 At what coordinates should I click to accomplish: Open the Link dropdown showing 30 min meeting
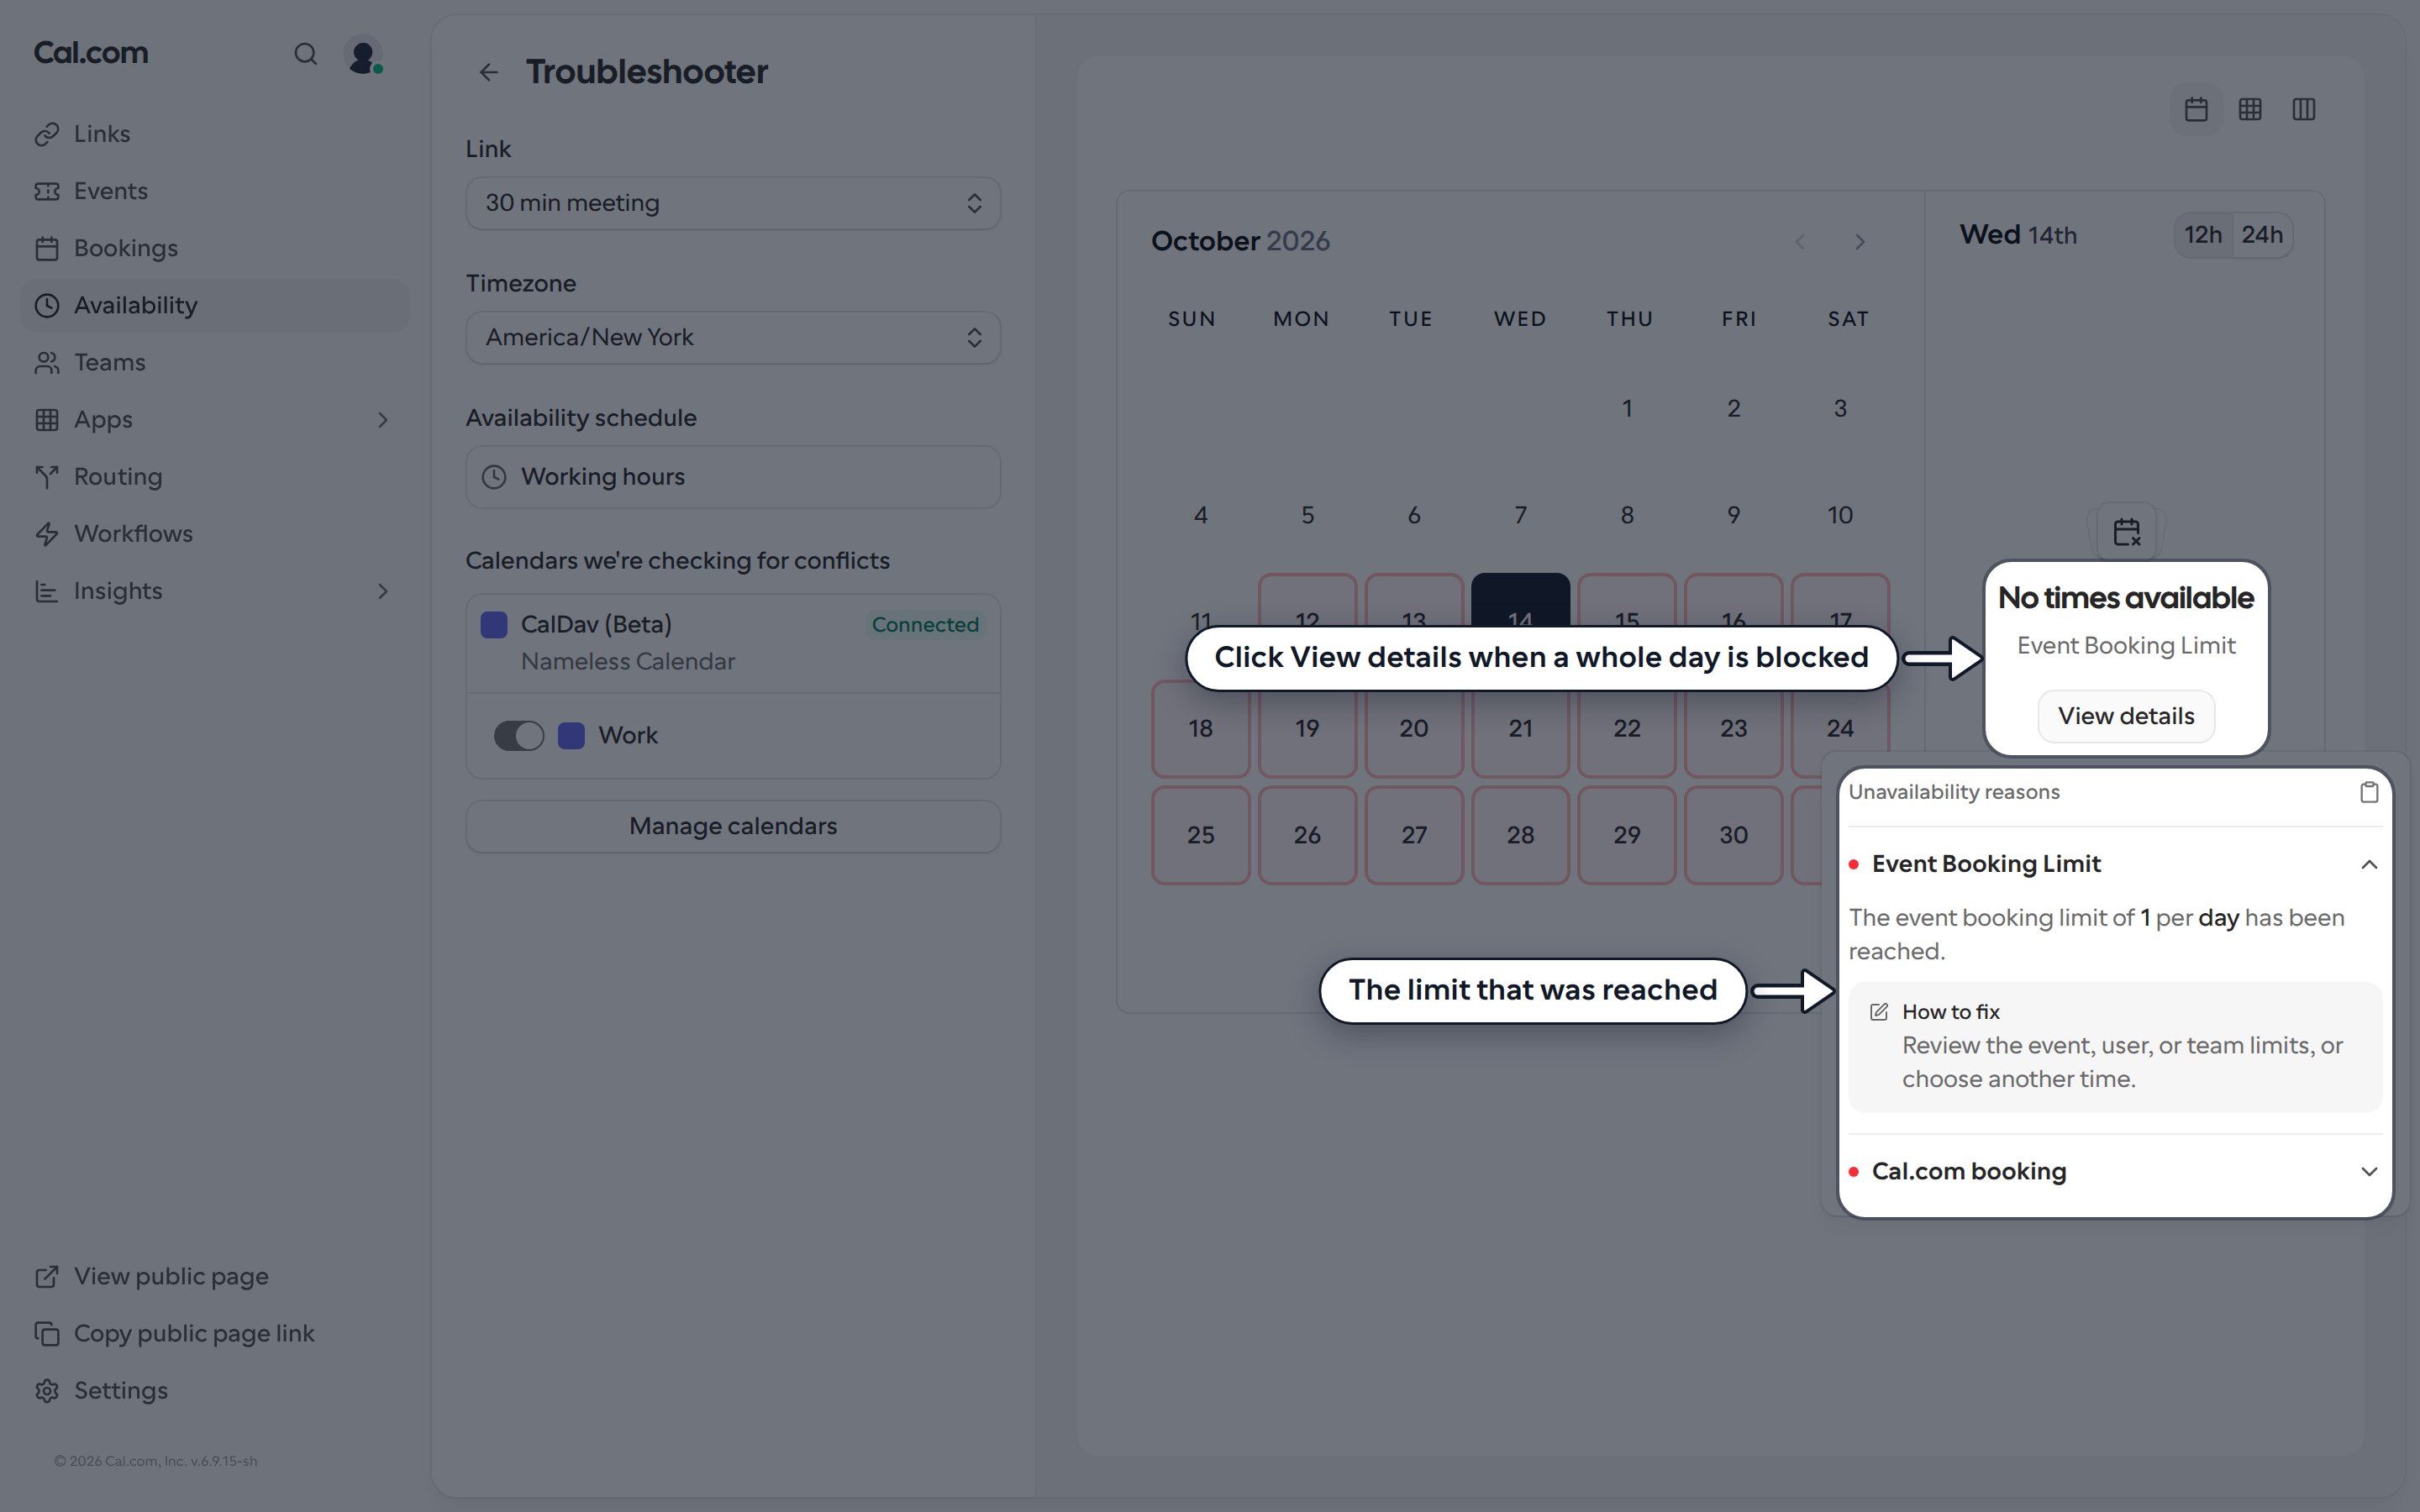click(733, 203)
